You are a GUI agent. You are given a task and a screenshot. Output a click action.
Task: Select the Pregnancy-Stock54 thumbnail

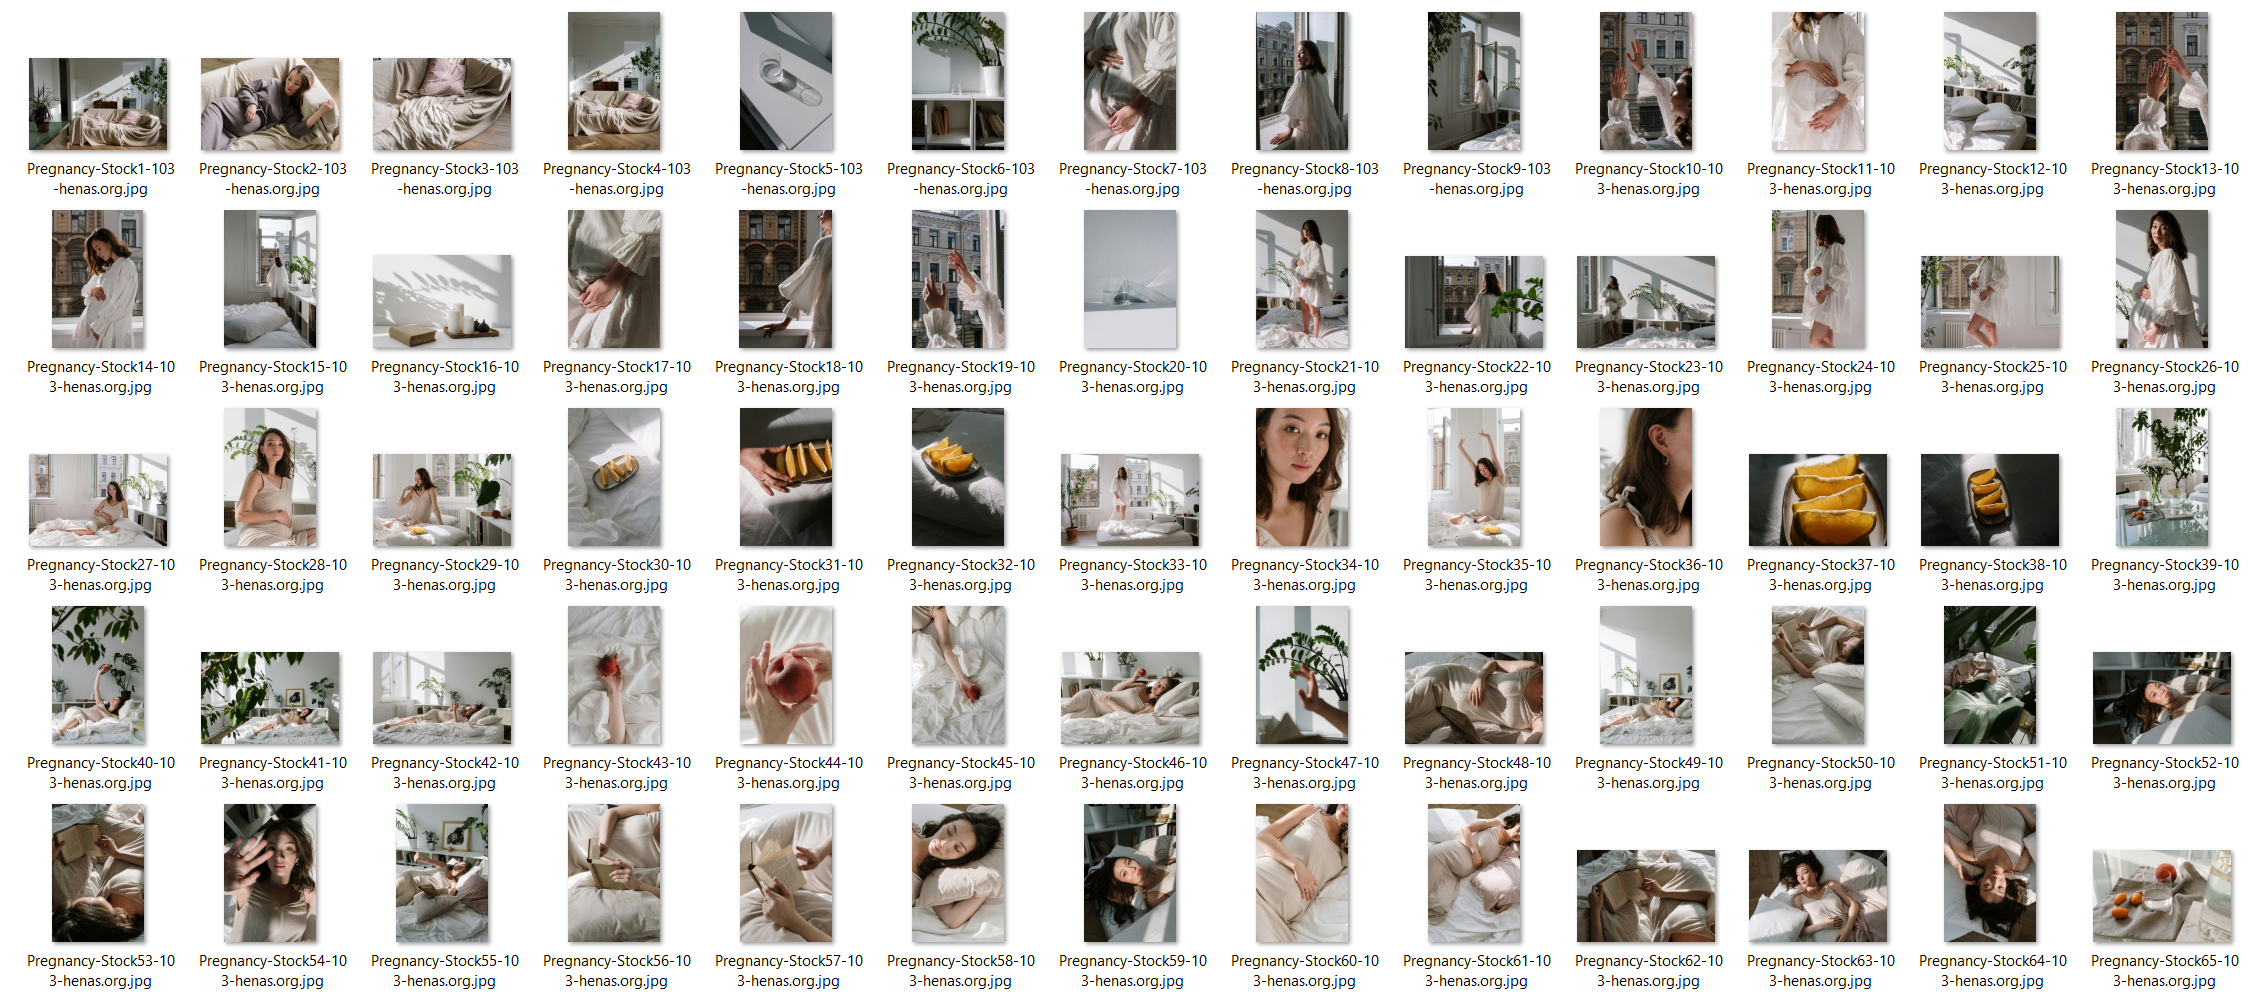pos(270,873)
